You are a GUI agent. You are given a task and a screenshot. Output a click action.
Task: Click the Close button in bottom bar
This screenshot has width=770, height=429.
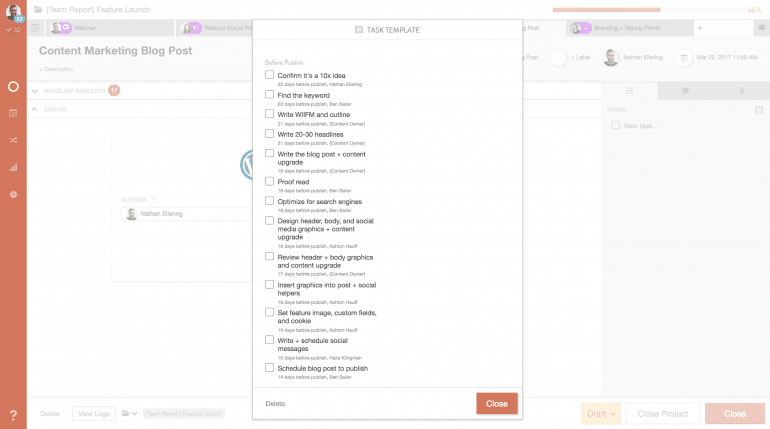[x=735, y=414]
